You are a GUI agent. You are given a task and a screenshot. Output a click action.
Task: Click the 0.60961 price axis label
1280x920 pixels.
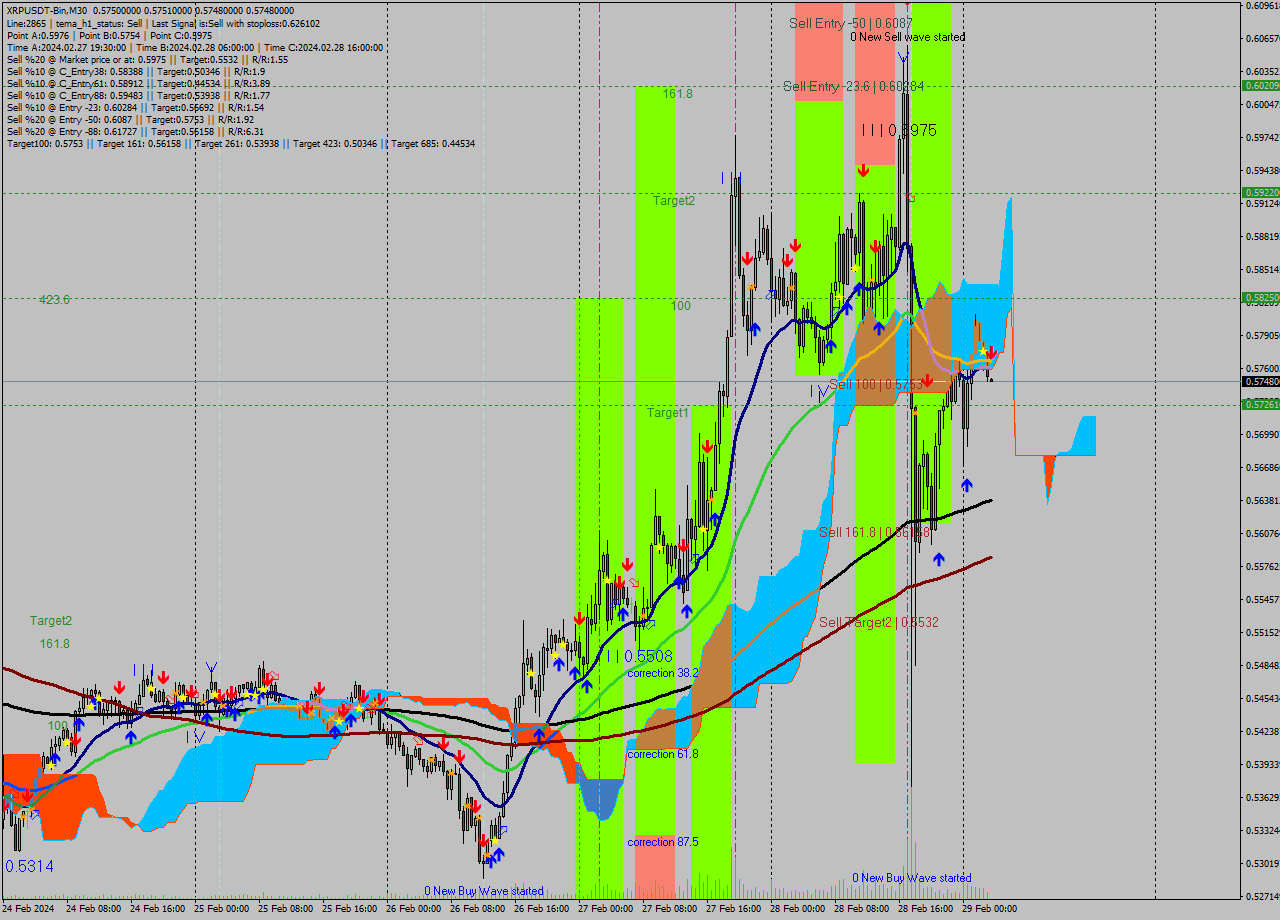tap(1262, 6)
